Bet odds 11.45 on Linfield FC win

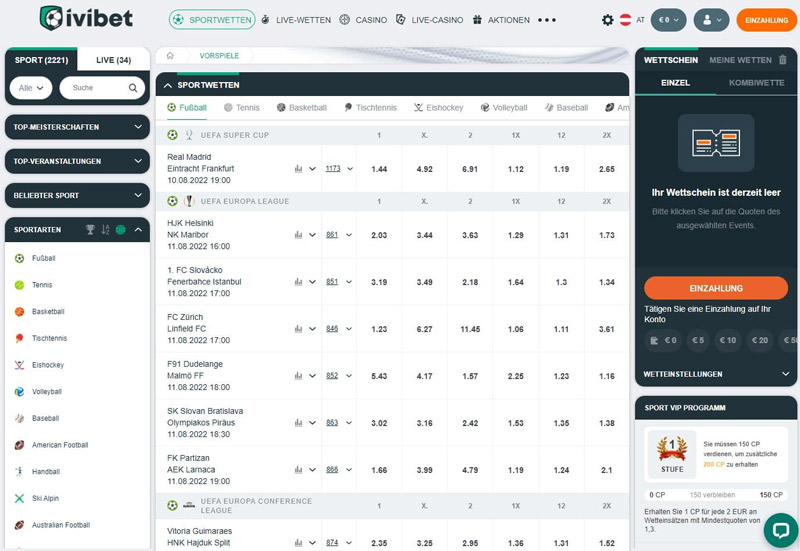click(x=470, y=329)
